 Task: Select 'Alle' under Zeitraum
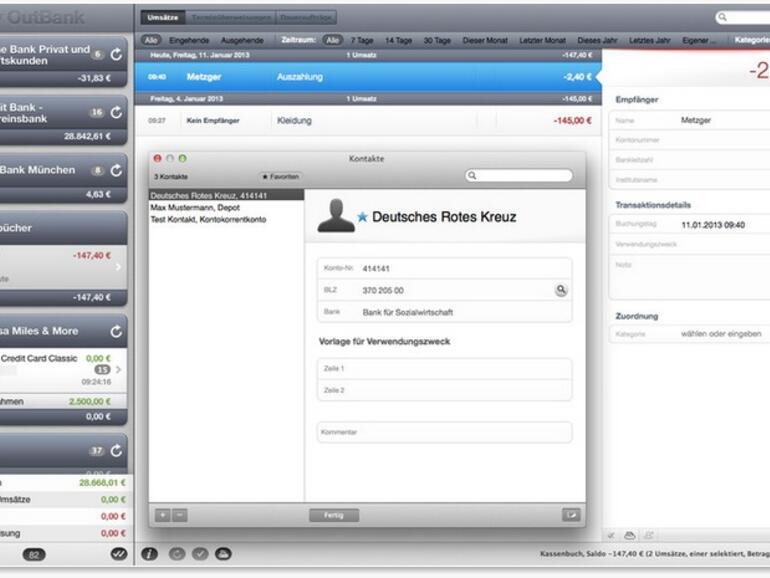coord(332,40)
